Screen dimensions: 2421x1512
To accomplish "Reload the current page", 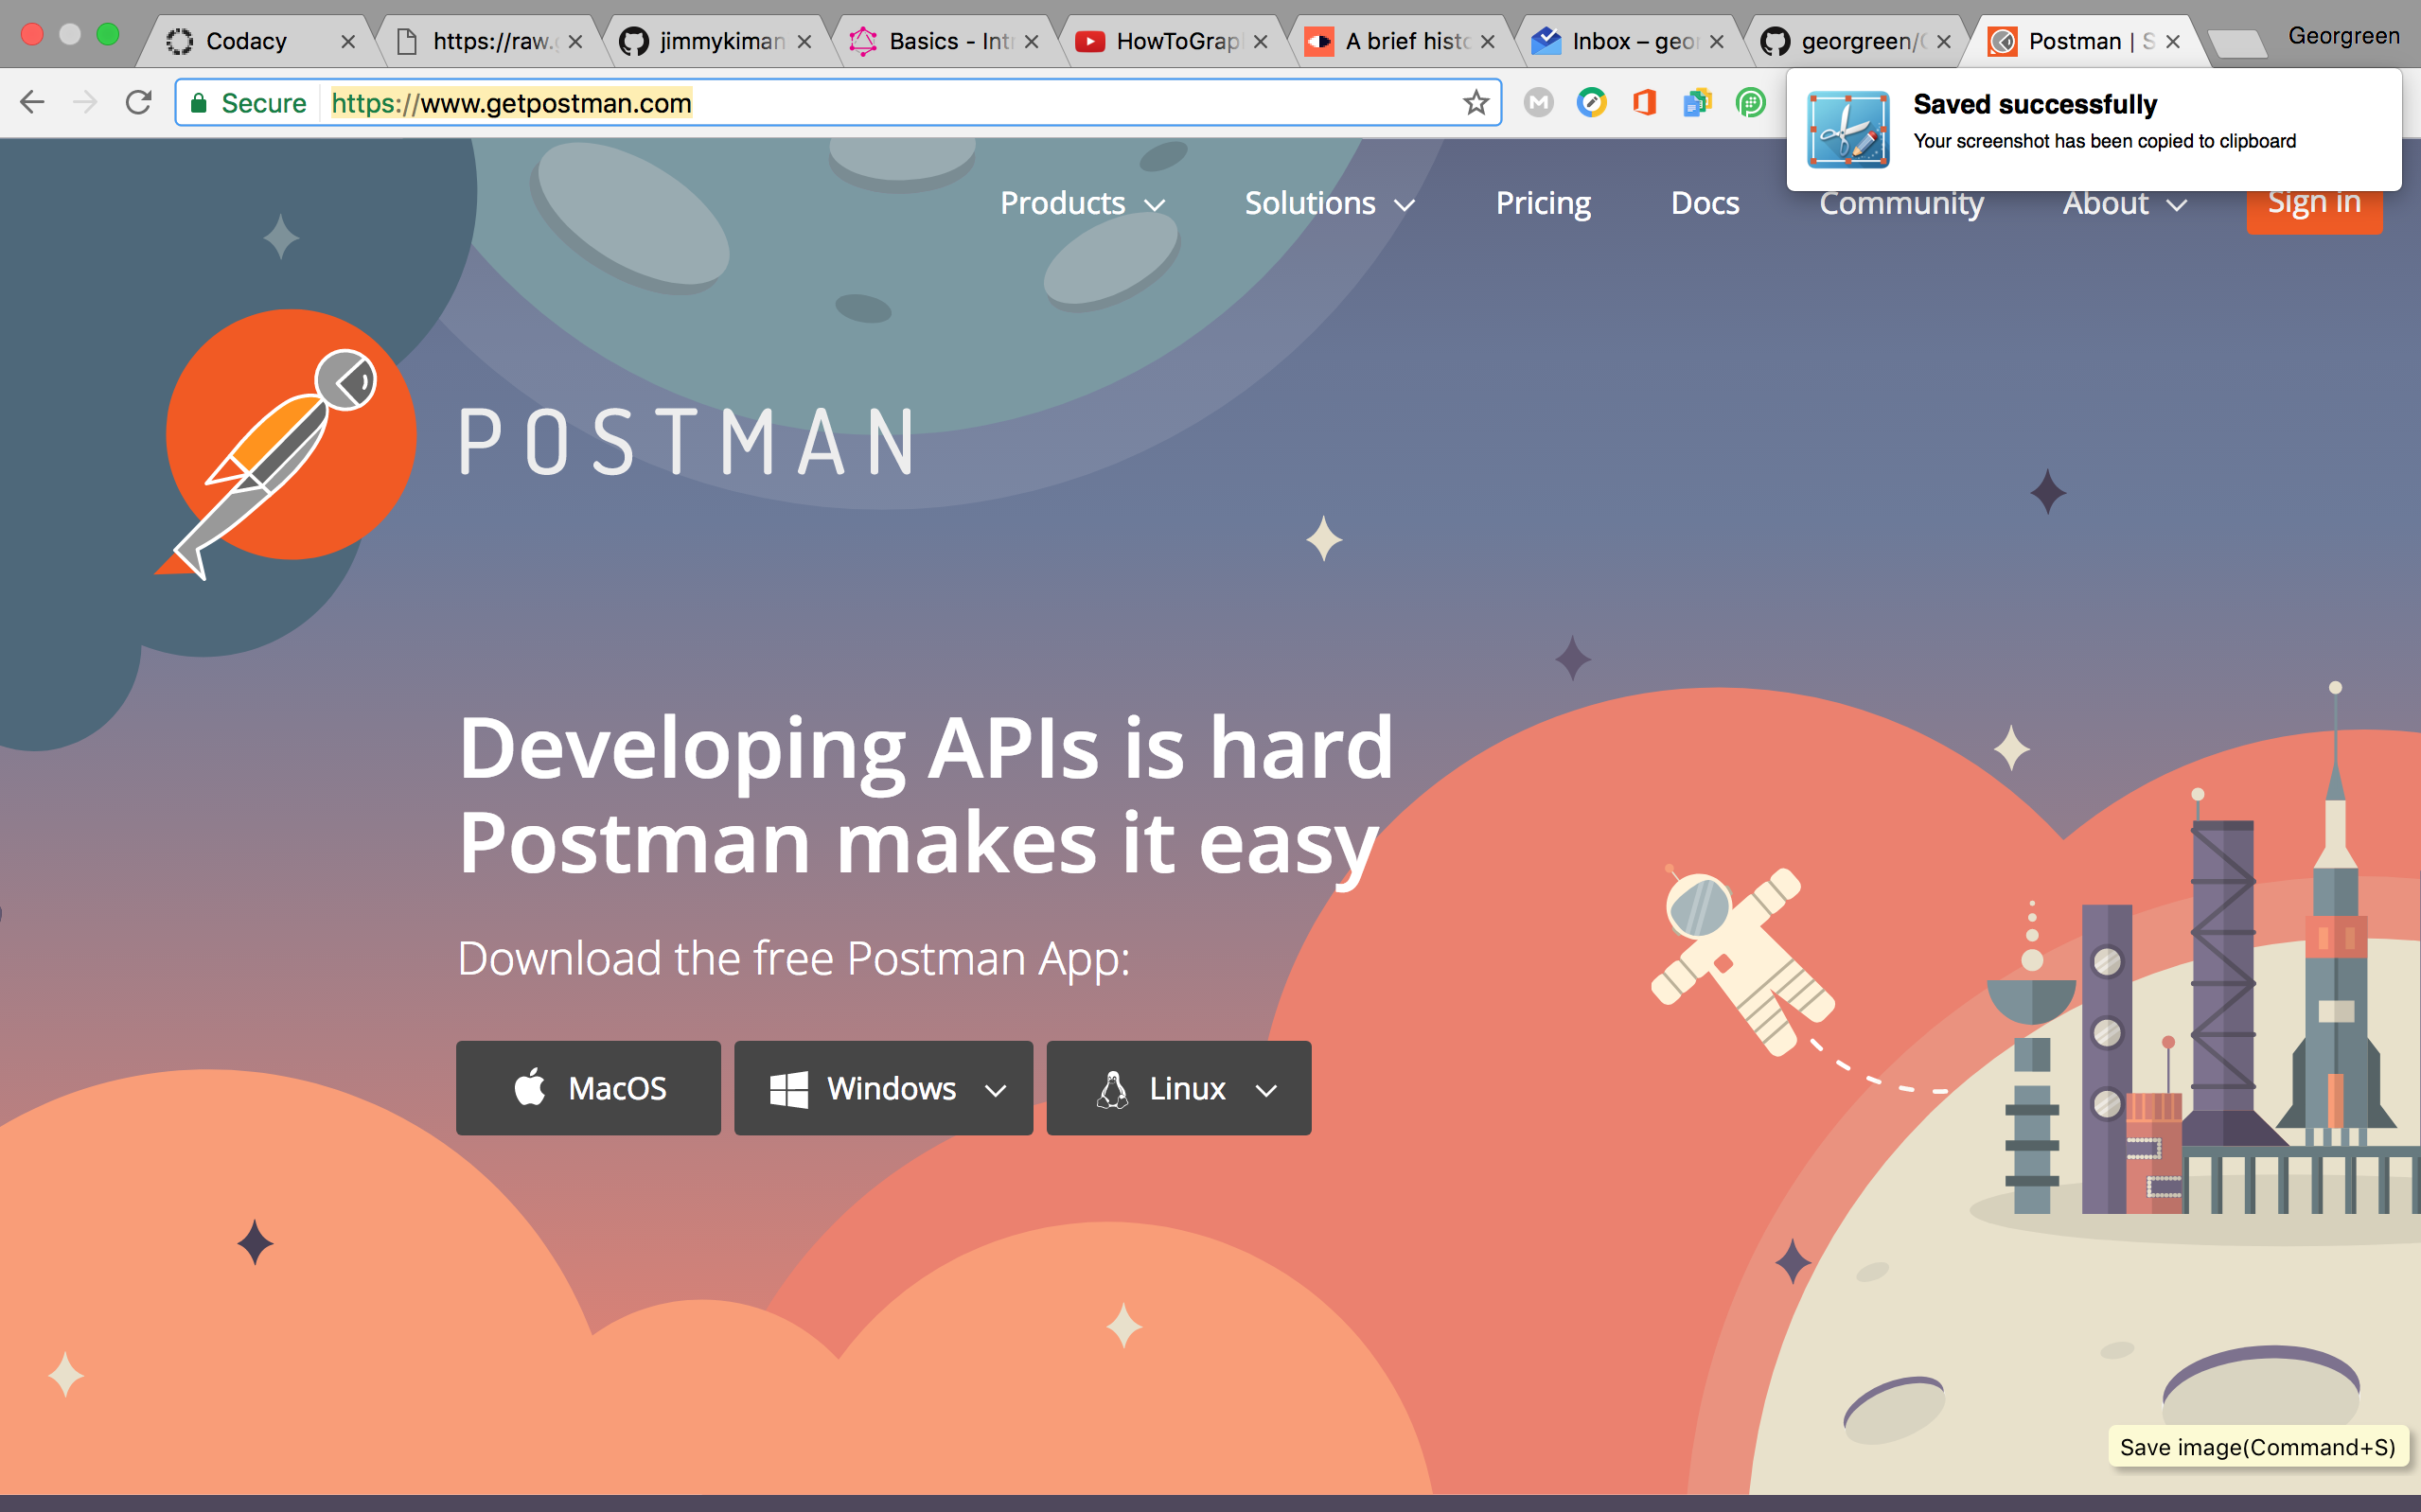I will click(138, 102).
